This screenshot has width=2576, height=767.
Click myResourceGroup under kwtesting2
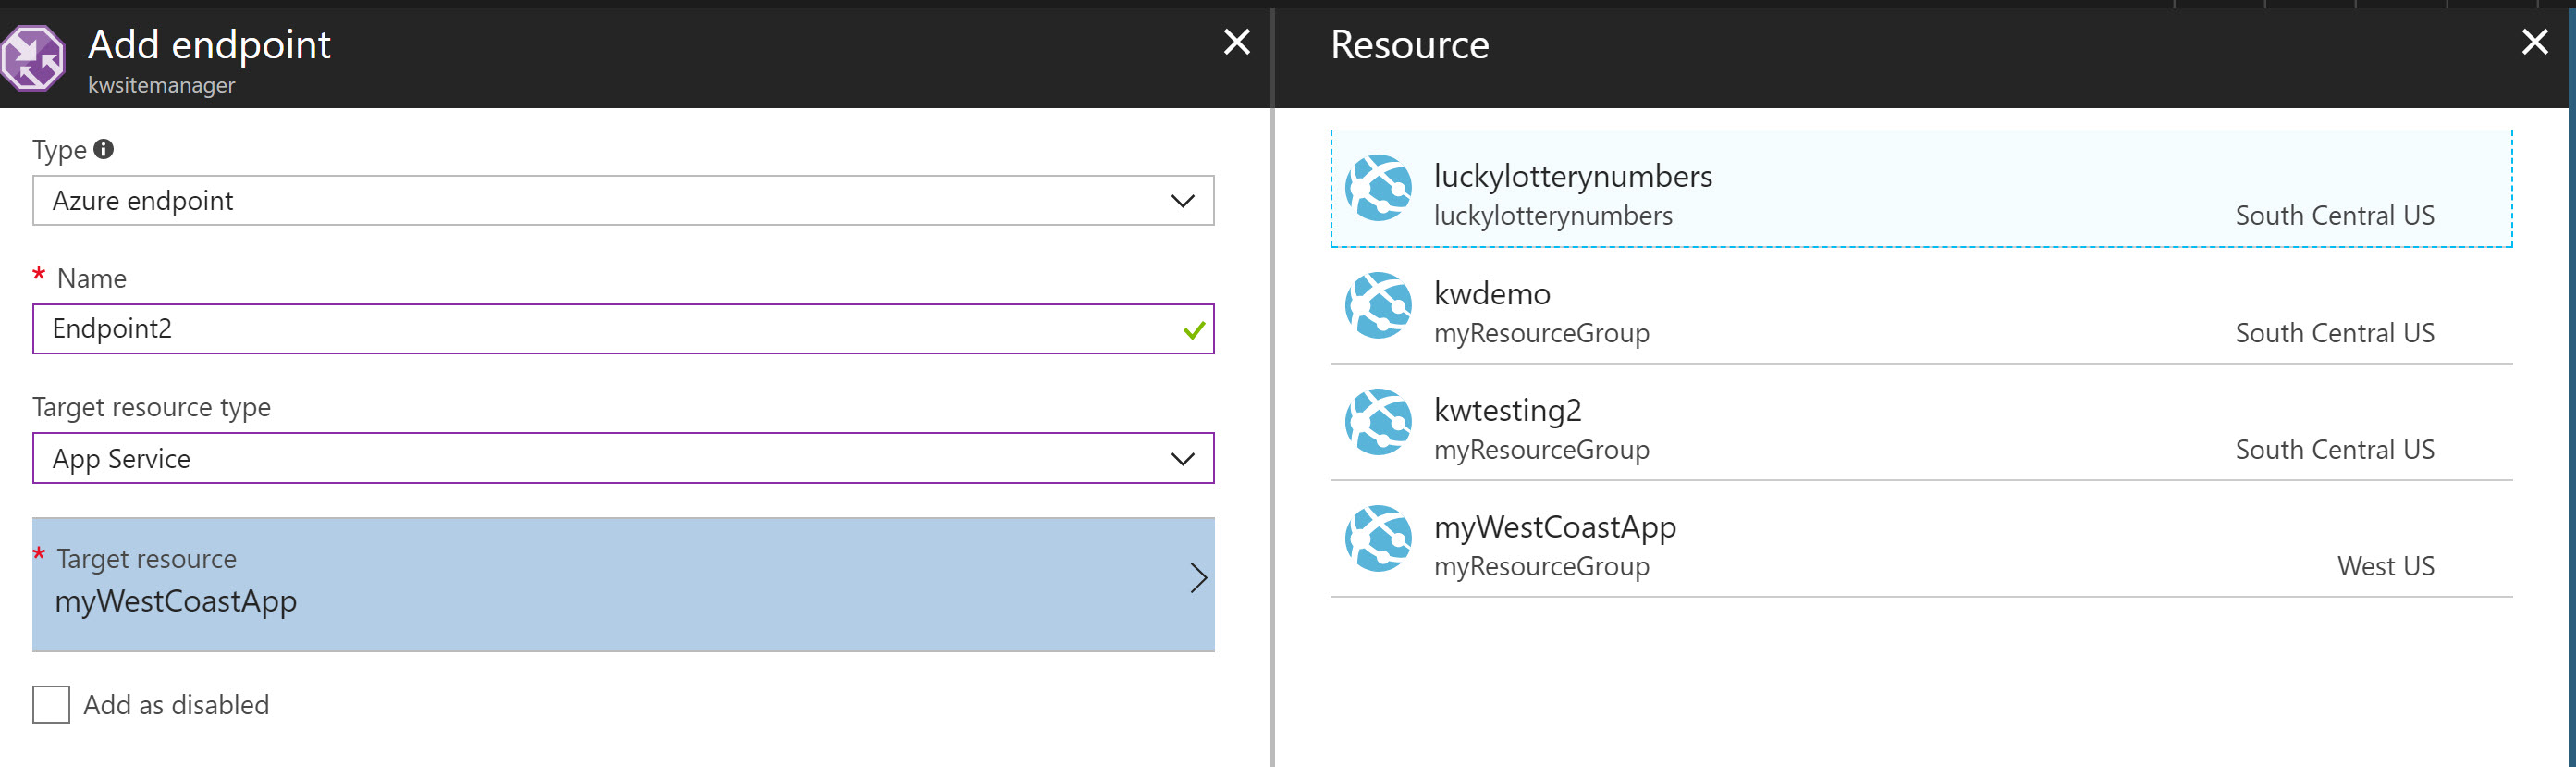pyautogui.click(x=1541, y=451)
